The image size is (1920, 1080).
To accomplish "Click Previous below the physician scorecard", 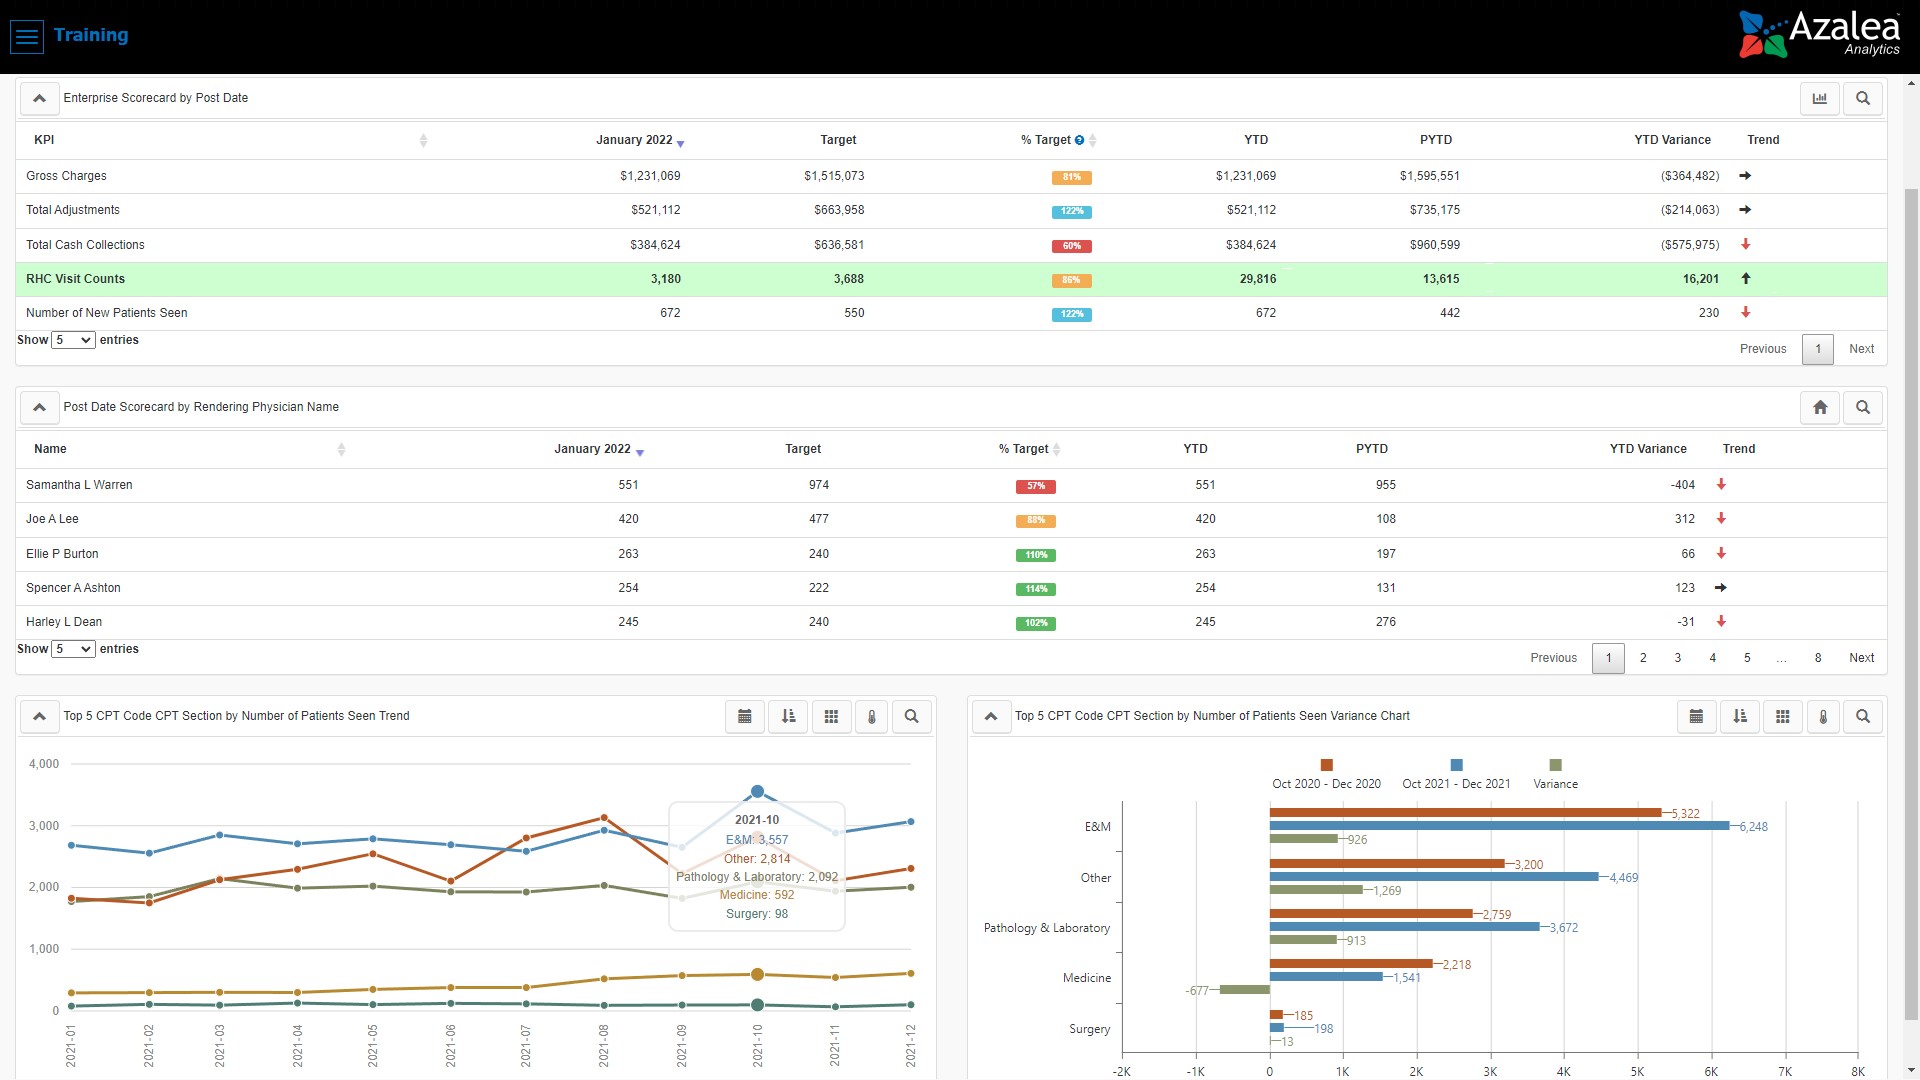I will click(1553, 658).
